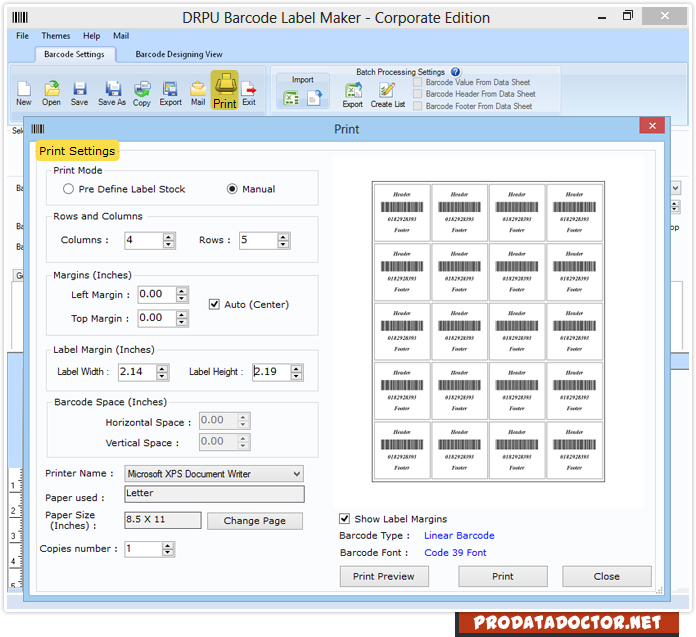
Task: Open the Help menu
Action: [x=91, y=36]
